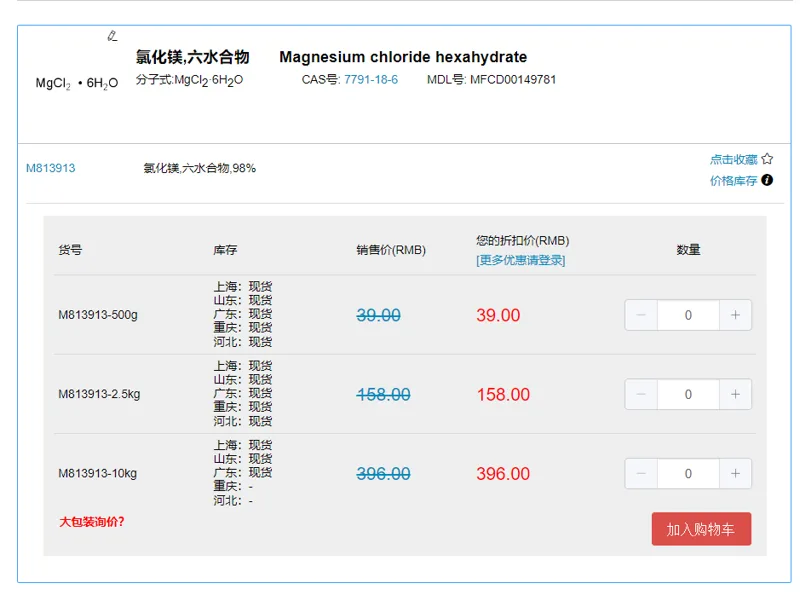Decrease quantity for M813913-2.5kg
The height and width of the screenshot is (595, 800).
[x=641, y=394]
